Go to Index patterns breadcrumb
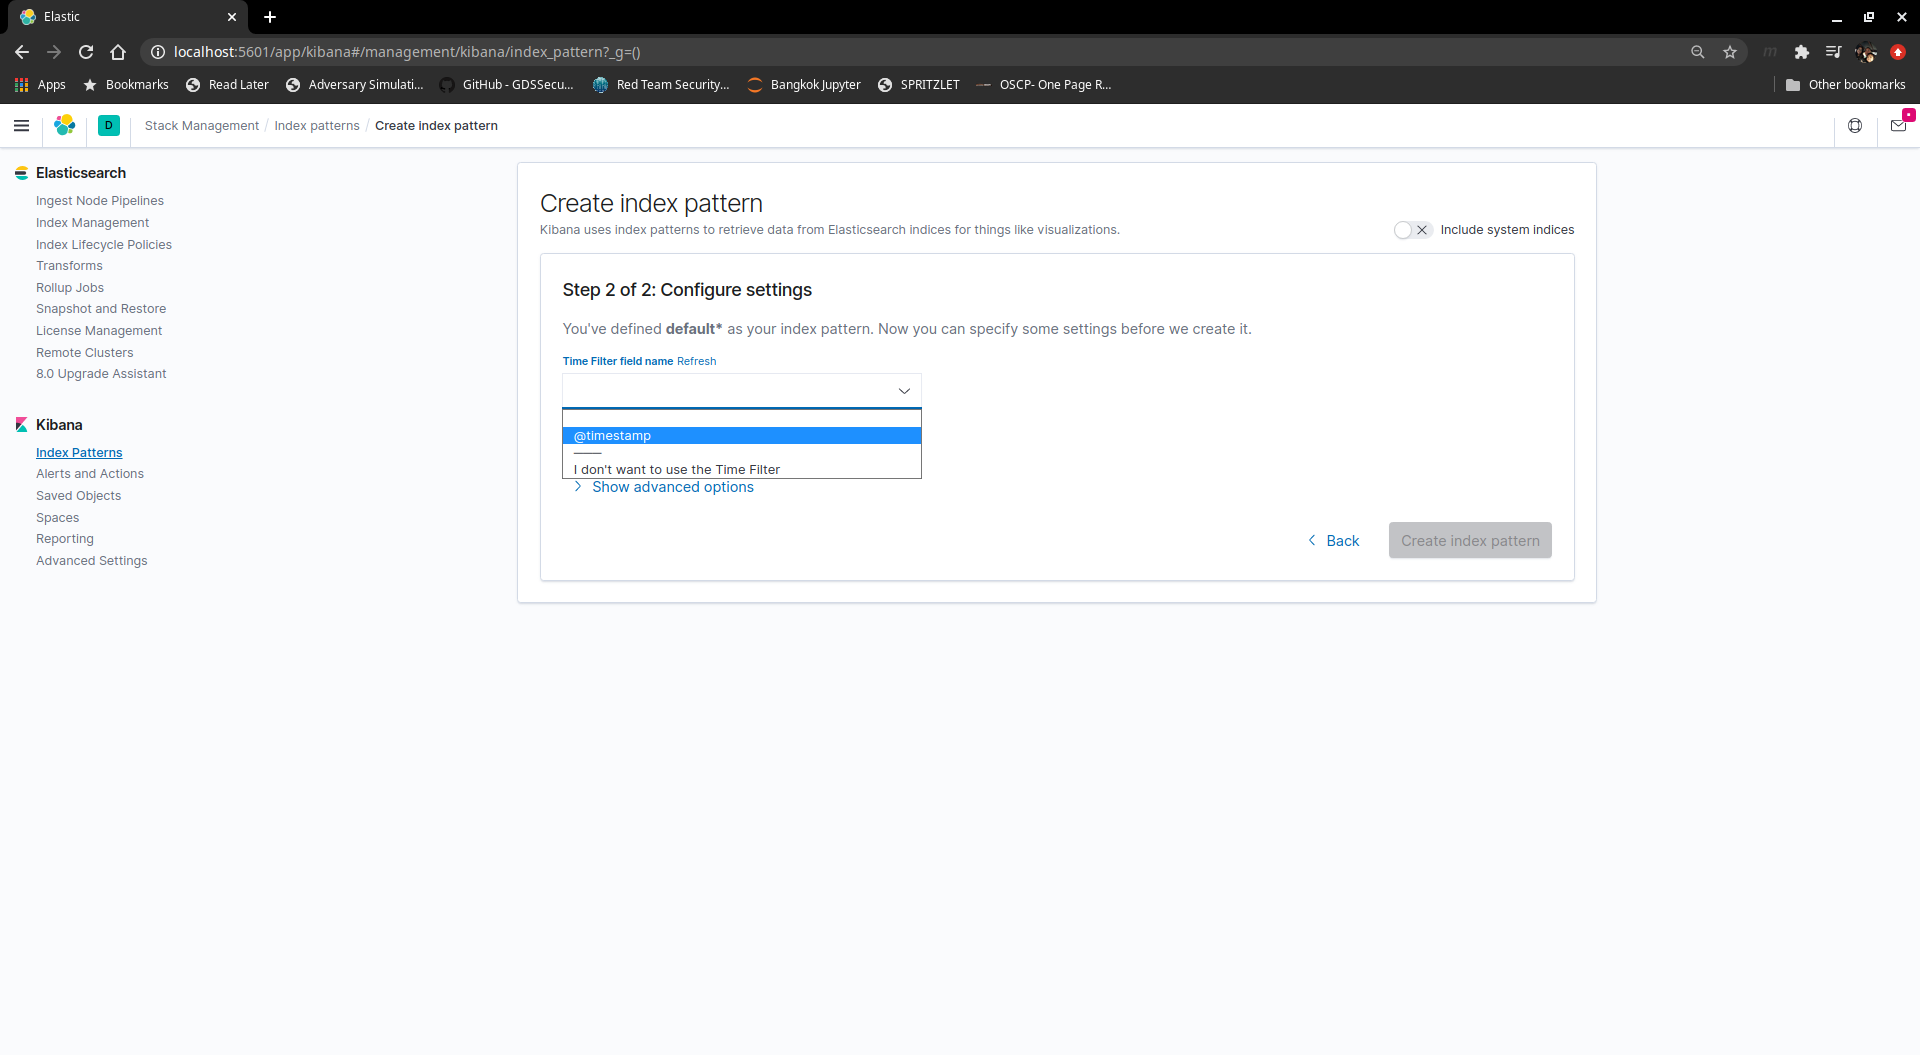 point(317,126)
